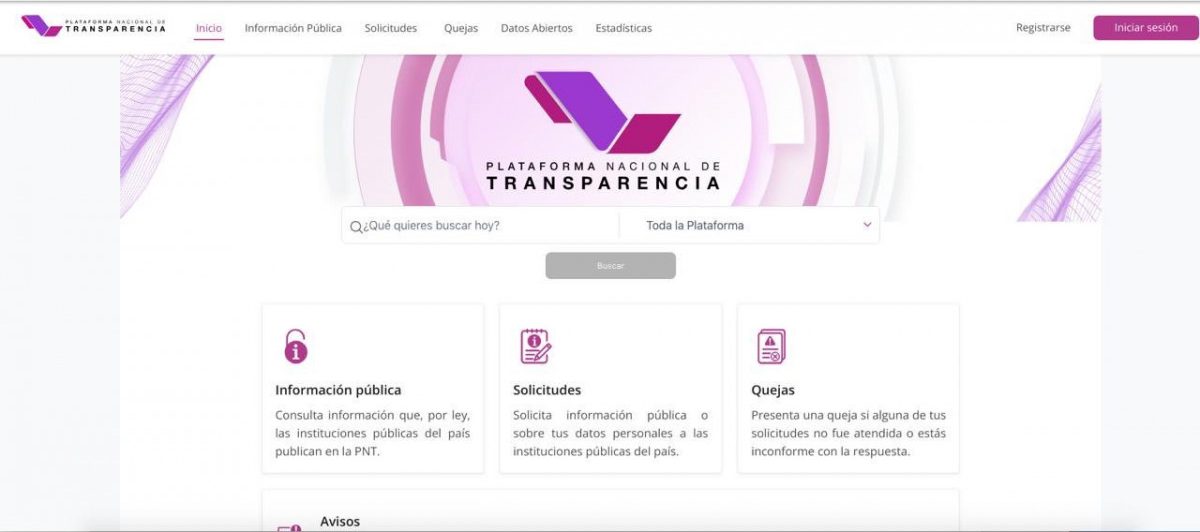The height and width of the screenshot is (532, 1200).
Task: Open the Inicio tab
Action: click(x=209, y=28)
